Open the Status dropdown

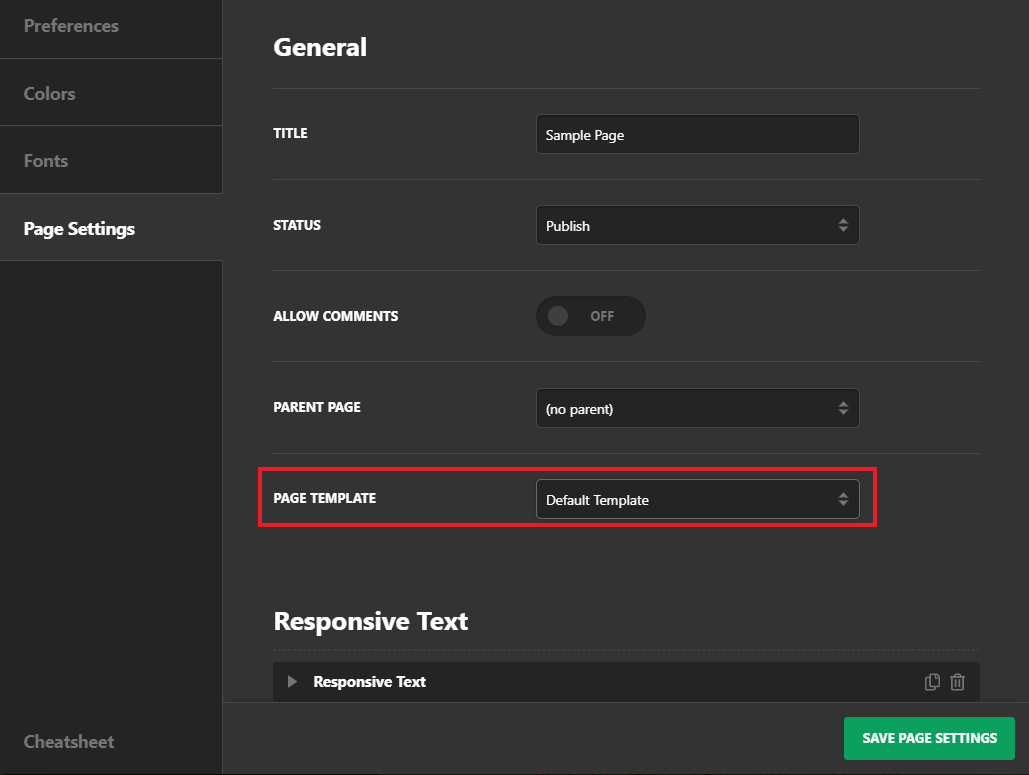[698, 225]
